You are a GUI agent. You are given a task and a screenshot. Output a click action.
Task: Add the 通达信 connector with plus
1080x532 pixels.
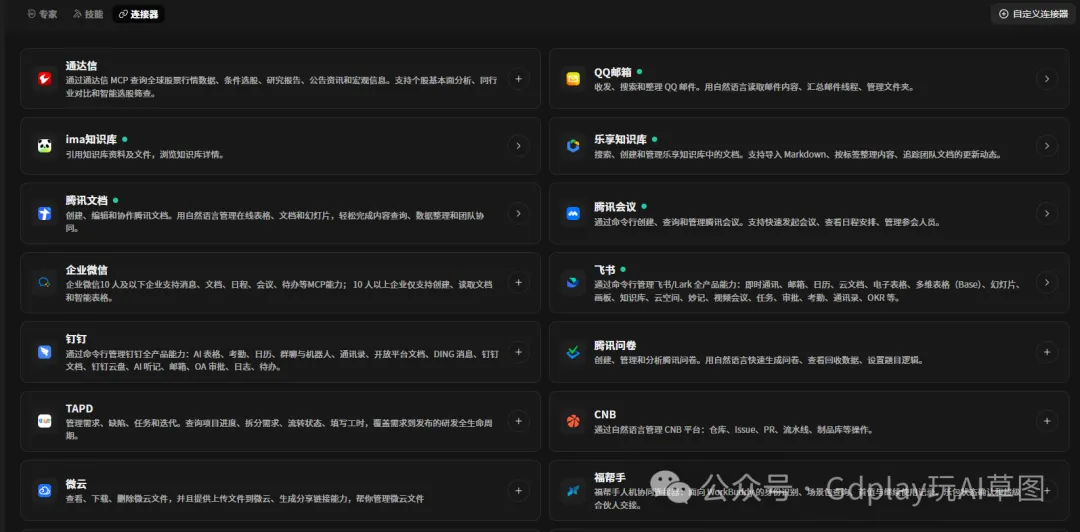pos(518,79)
